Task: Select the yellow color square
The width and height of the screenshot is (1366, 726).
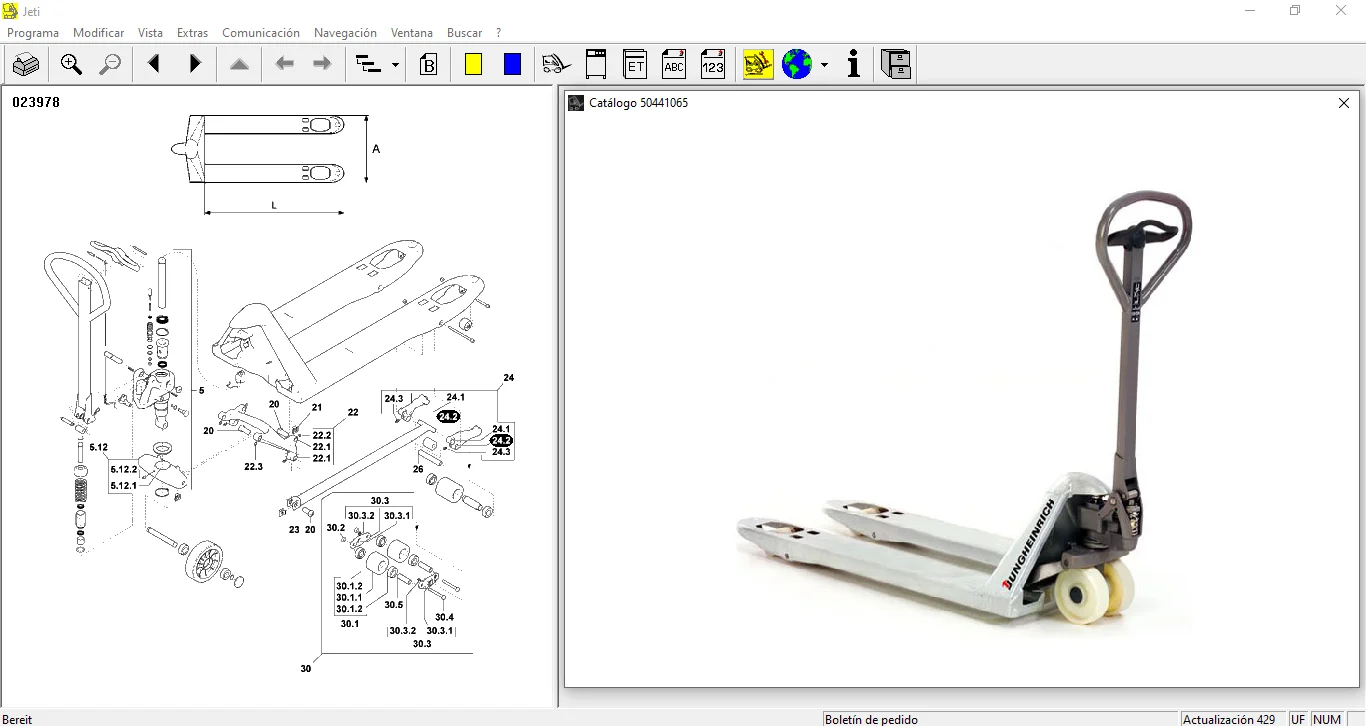Action: pyautogui.click(x=474, y=65)
